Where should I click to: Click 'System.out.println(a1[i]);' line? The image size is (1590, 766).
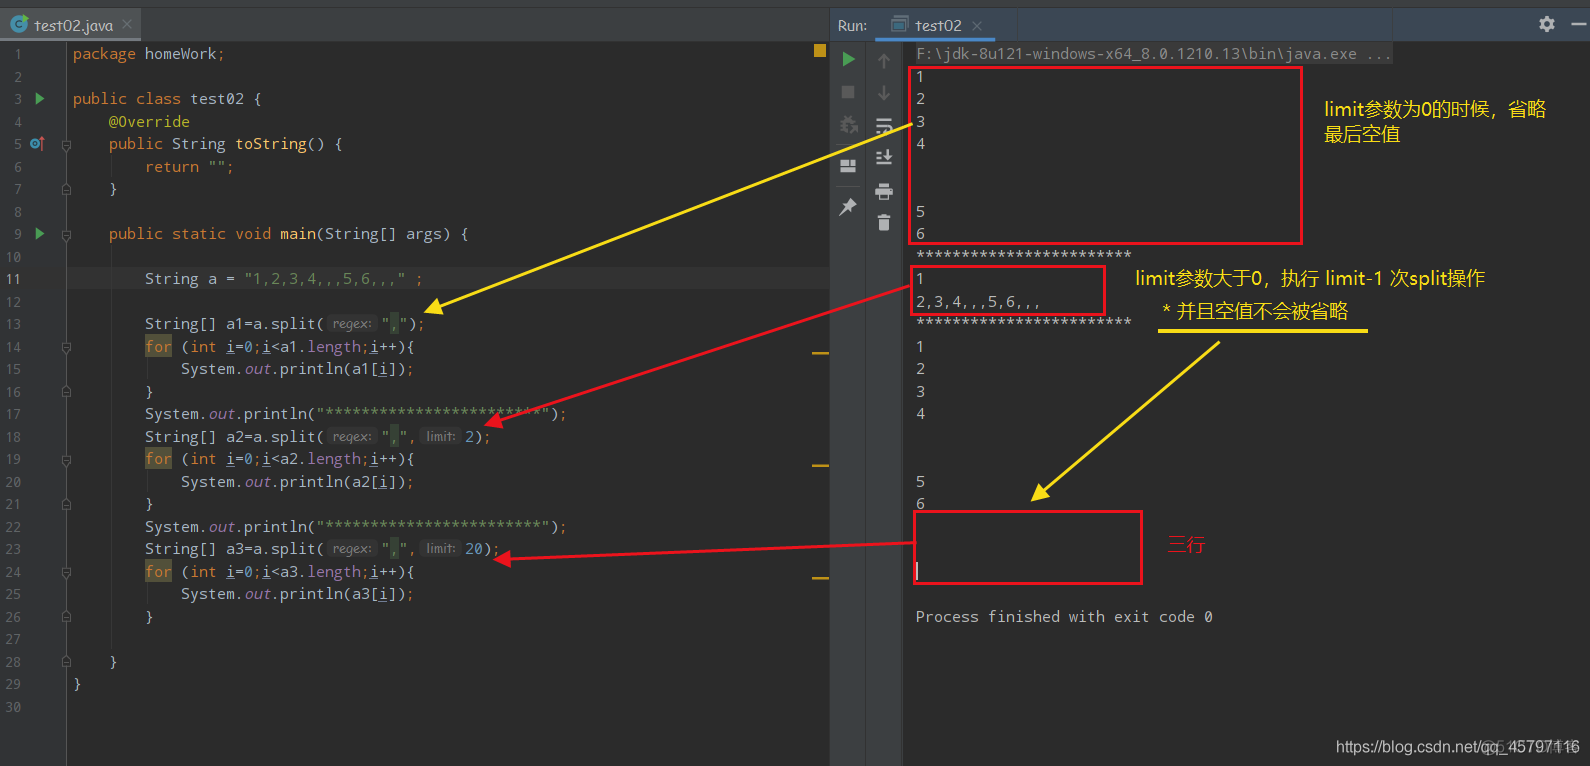click(297, 369)
